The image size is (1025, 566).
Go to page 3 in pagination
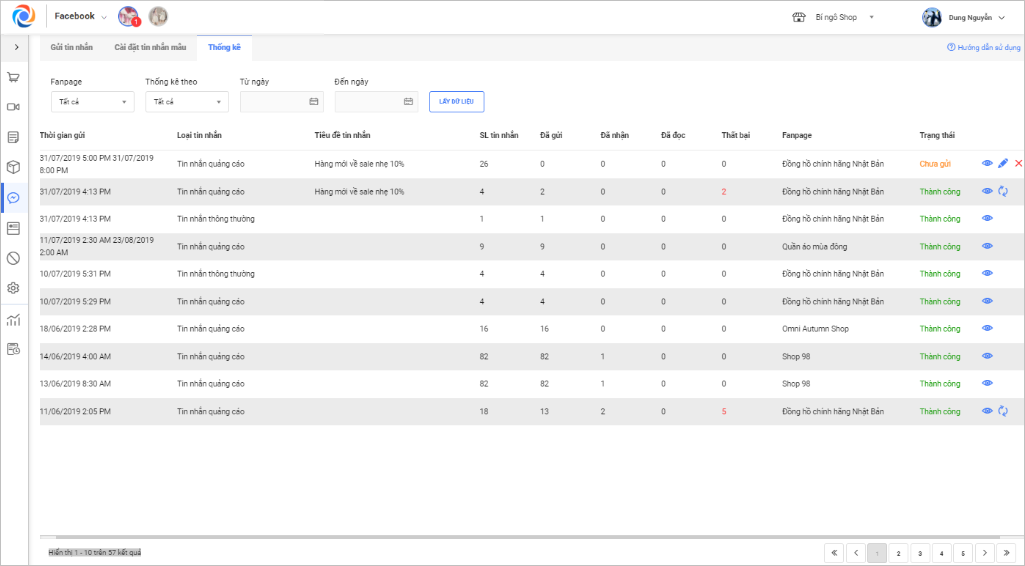(x=919, y=553)
